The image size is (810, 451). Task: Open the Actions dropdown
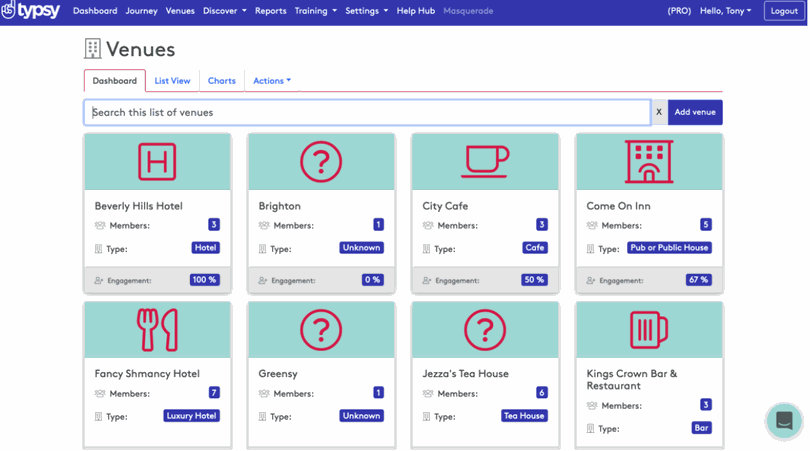click(x=272, y=81)
